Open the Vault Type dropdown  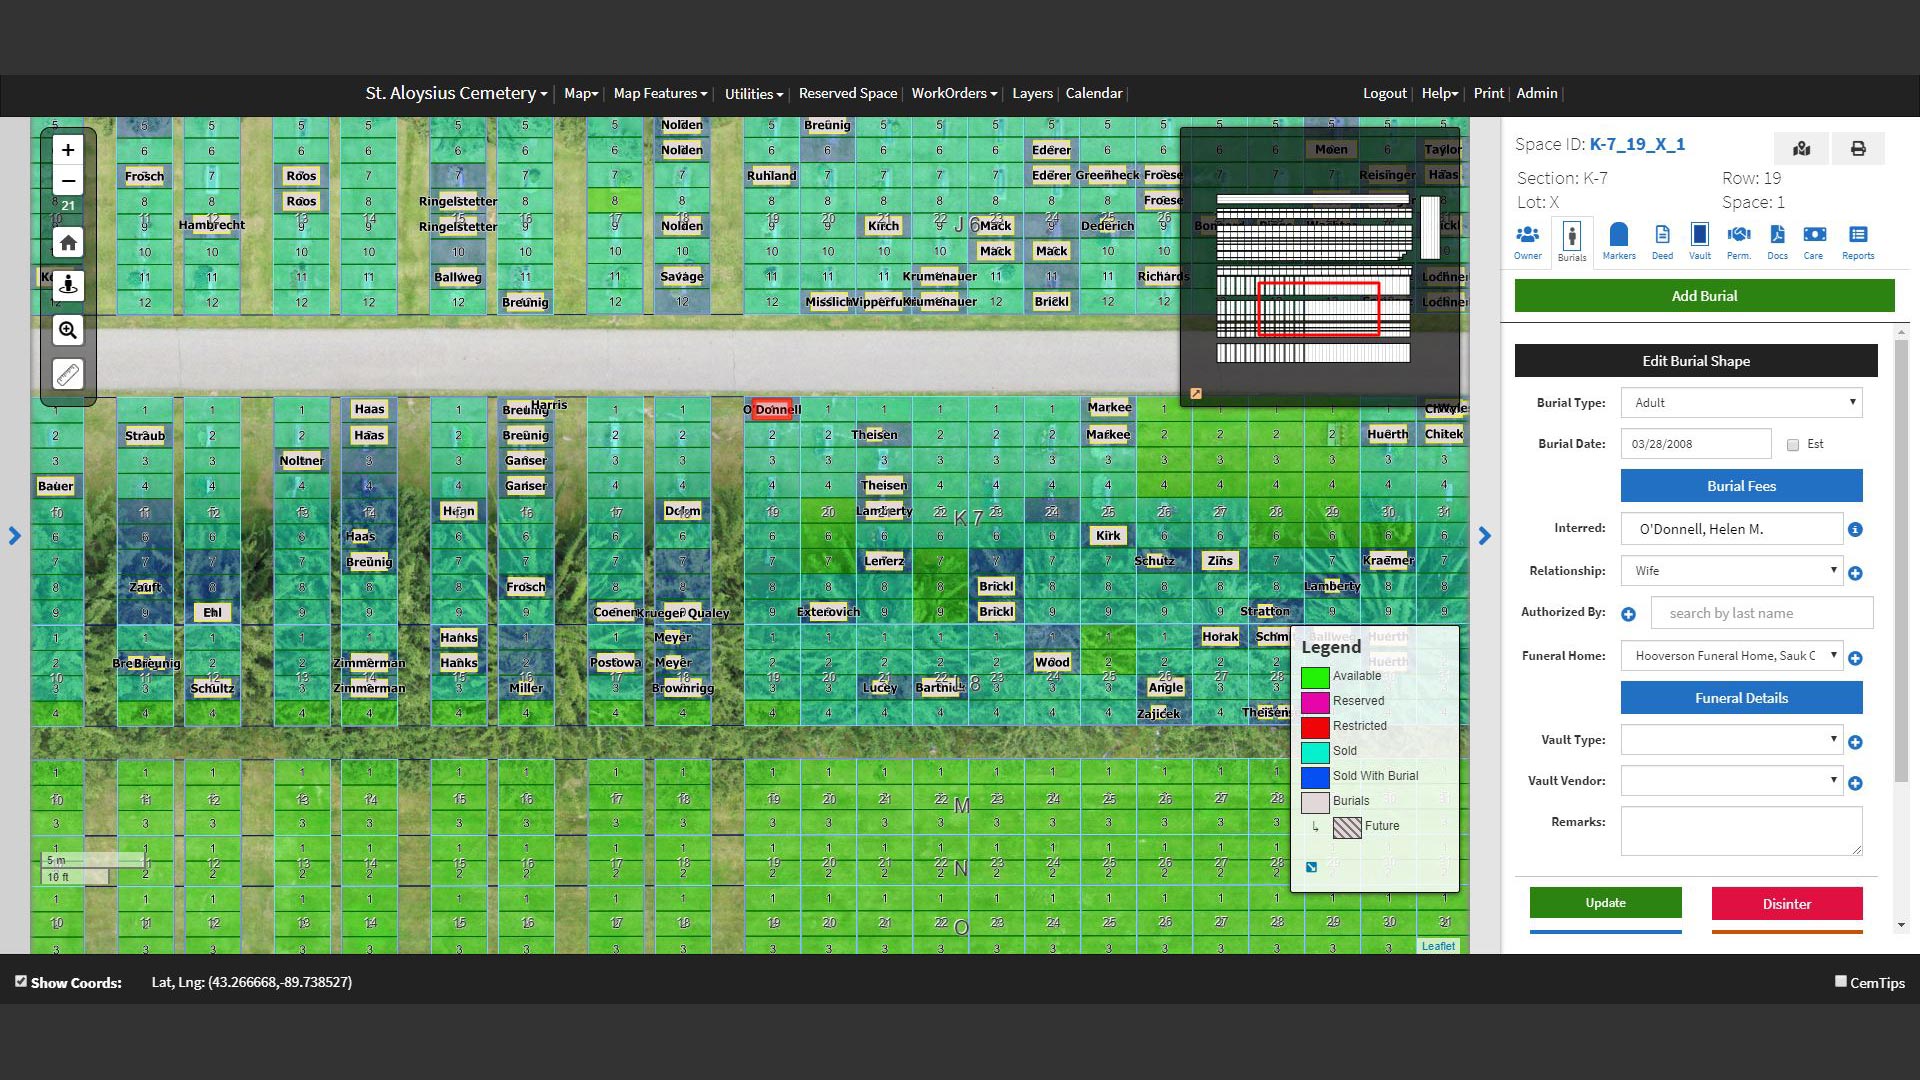coord(1731,740)
